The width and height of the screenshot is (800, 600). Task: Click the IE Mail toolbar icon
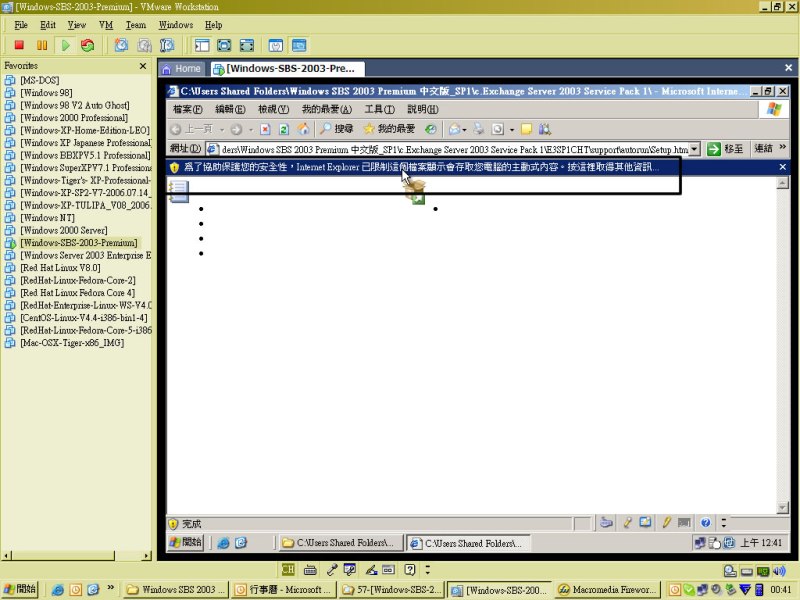coord(455,129)
